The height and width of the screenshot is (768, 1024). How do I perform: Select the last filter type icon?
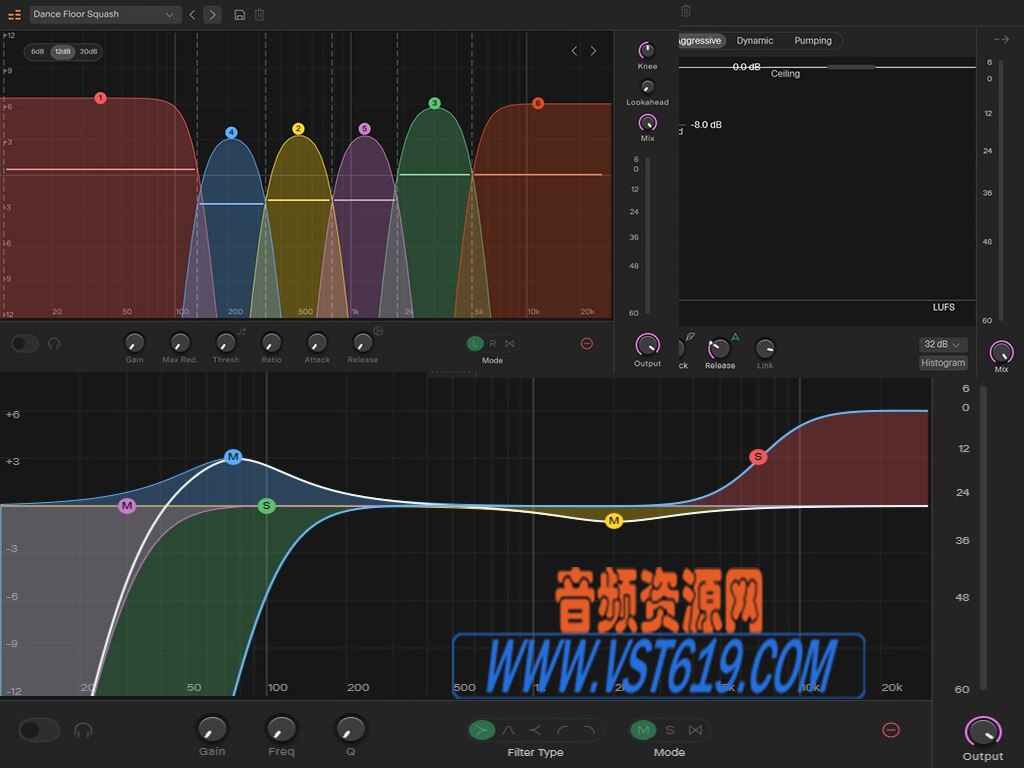pyautogui.click(x=589, y=729)
